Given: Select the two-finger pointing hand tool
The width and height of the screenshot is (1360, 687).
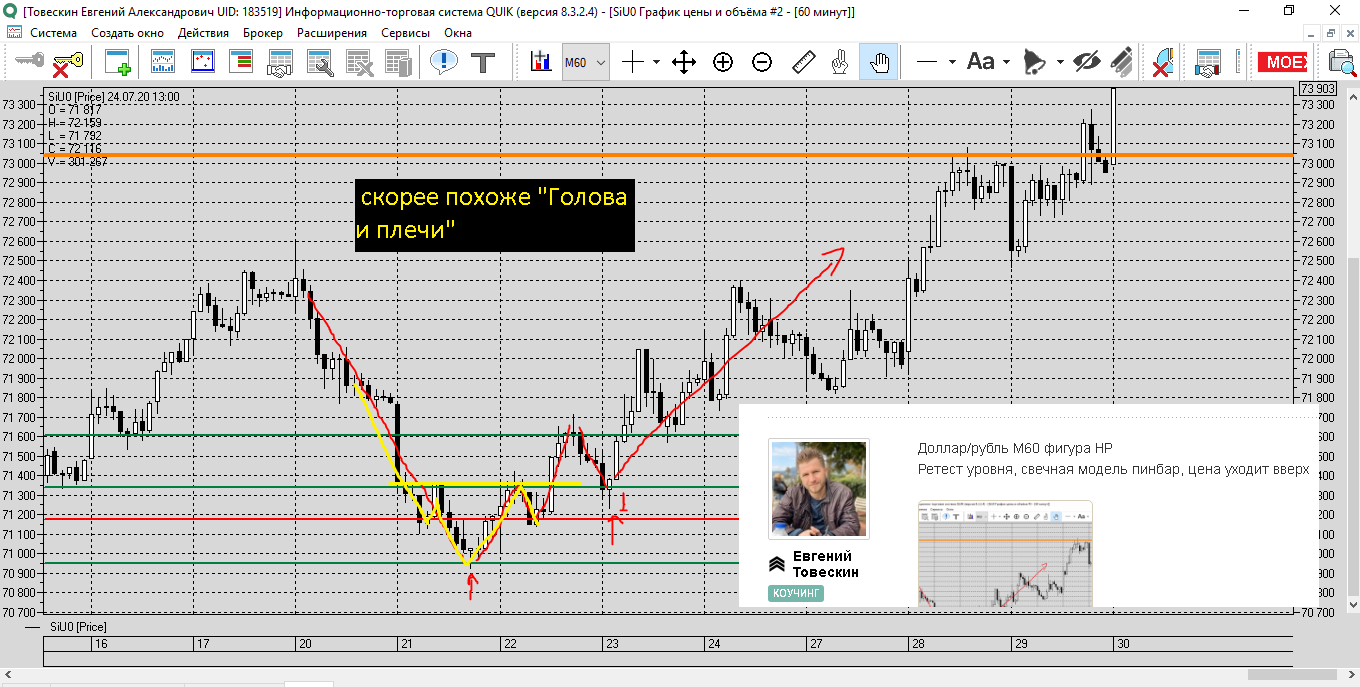Looking at the screenshot, I should coord(841,62).
